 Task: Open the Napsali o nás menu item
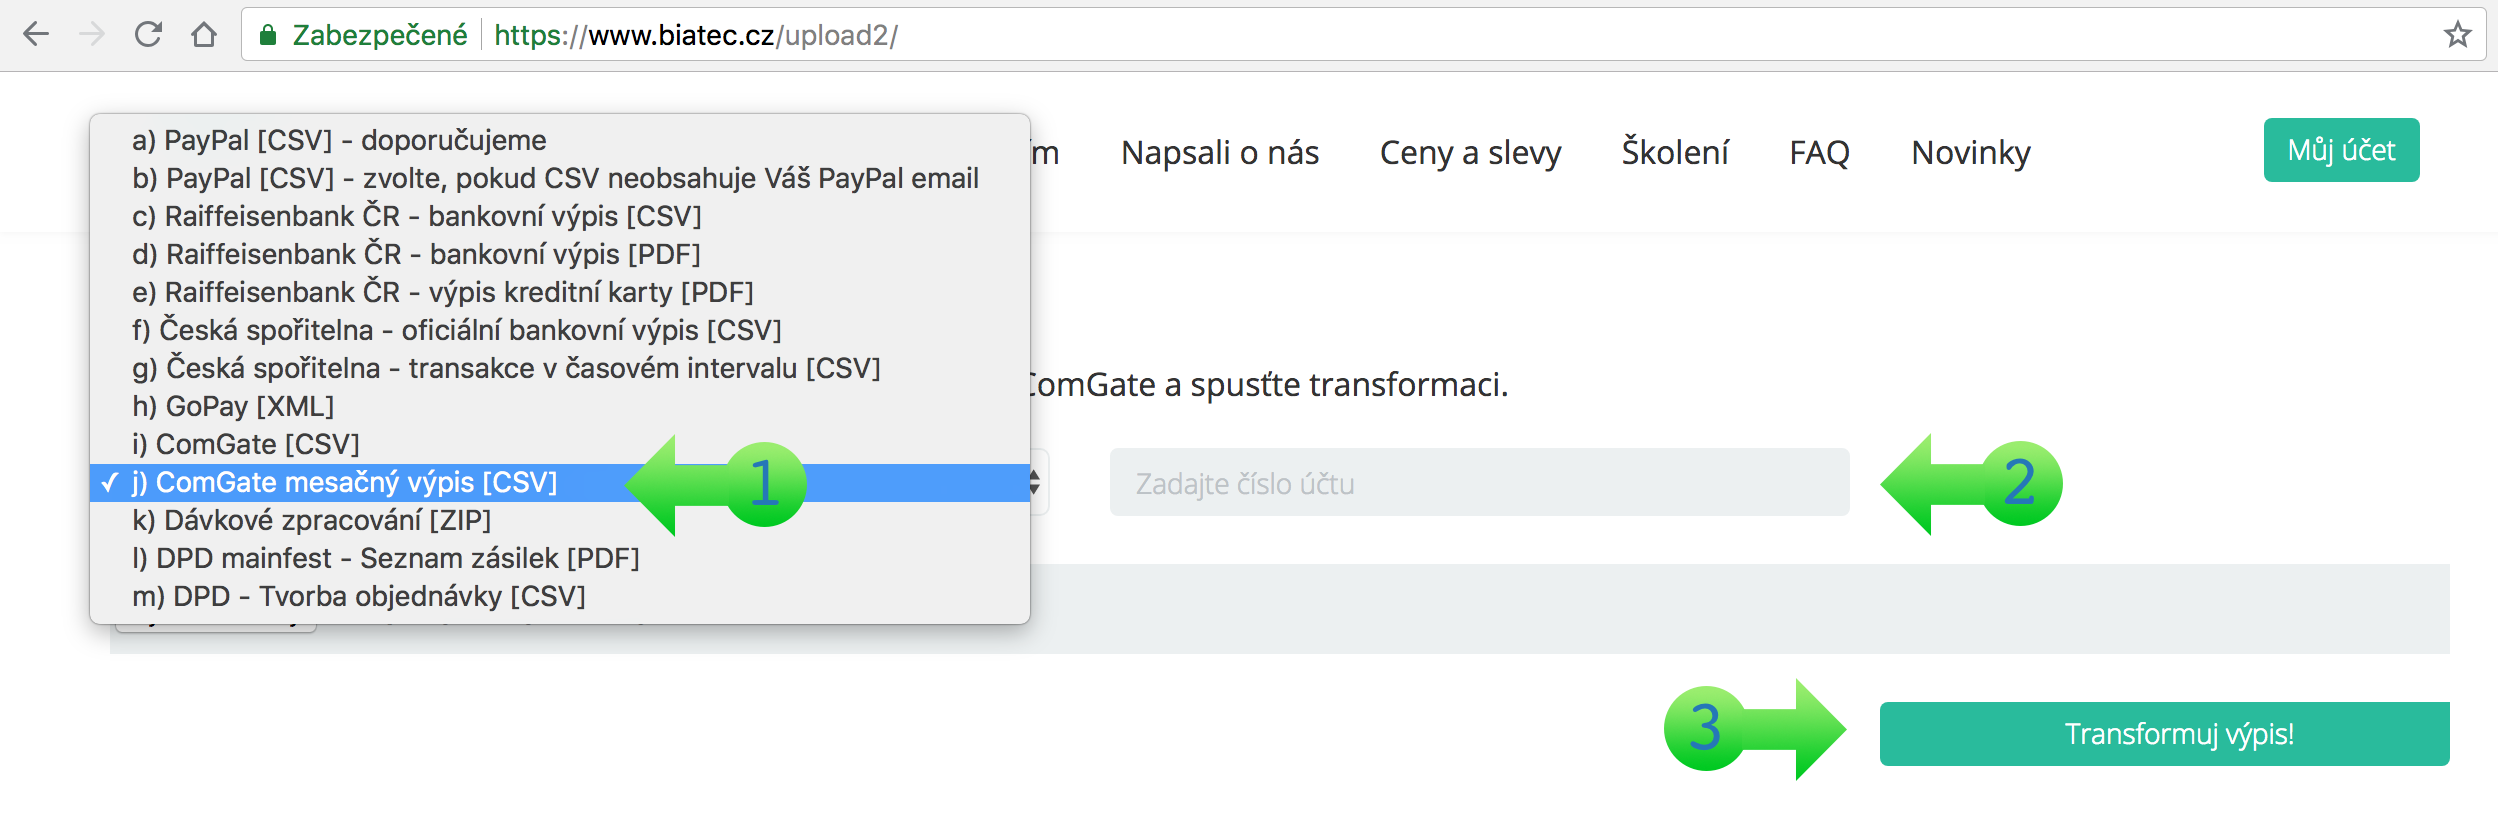point(1219,152)
